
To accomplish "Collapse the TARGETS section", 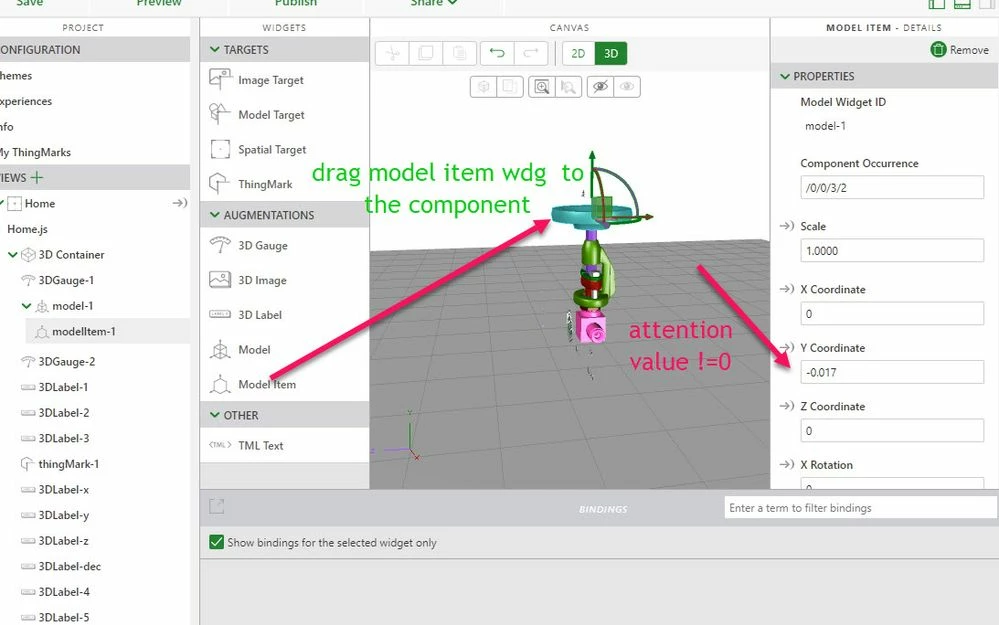I will (x=215, y=50).
